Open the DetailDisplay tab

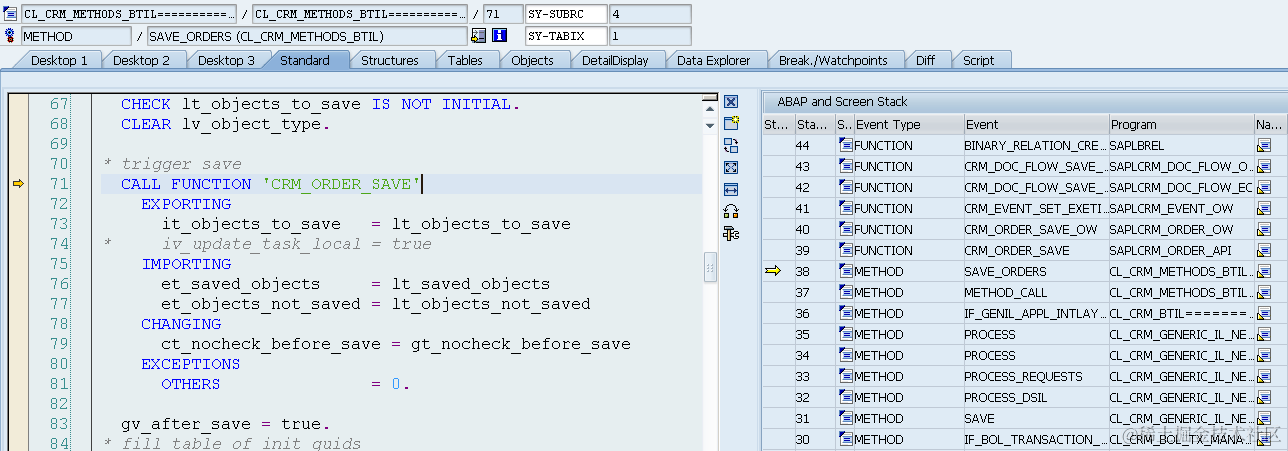[615, 60]
